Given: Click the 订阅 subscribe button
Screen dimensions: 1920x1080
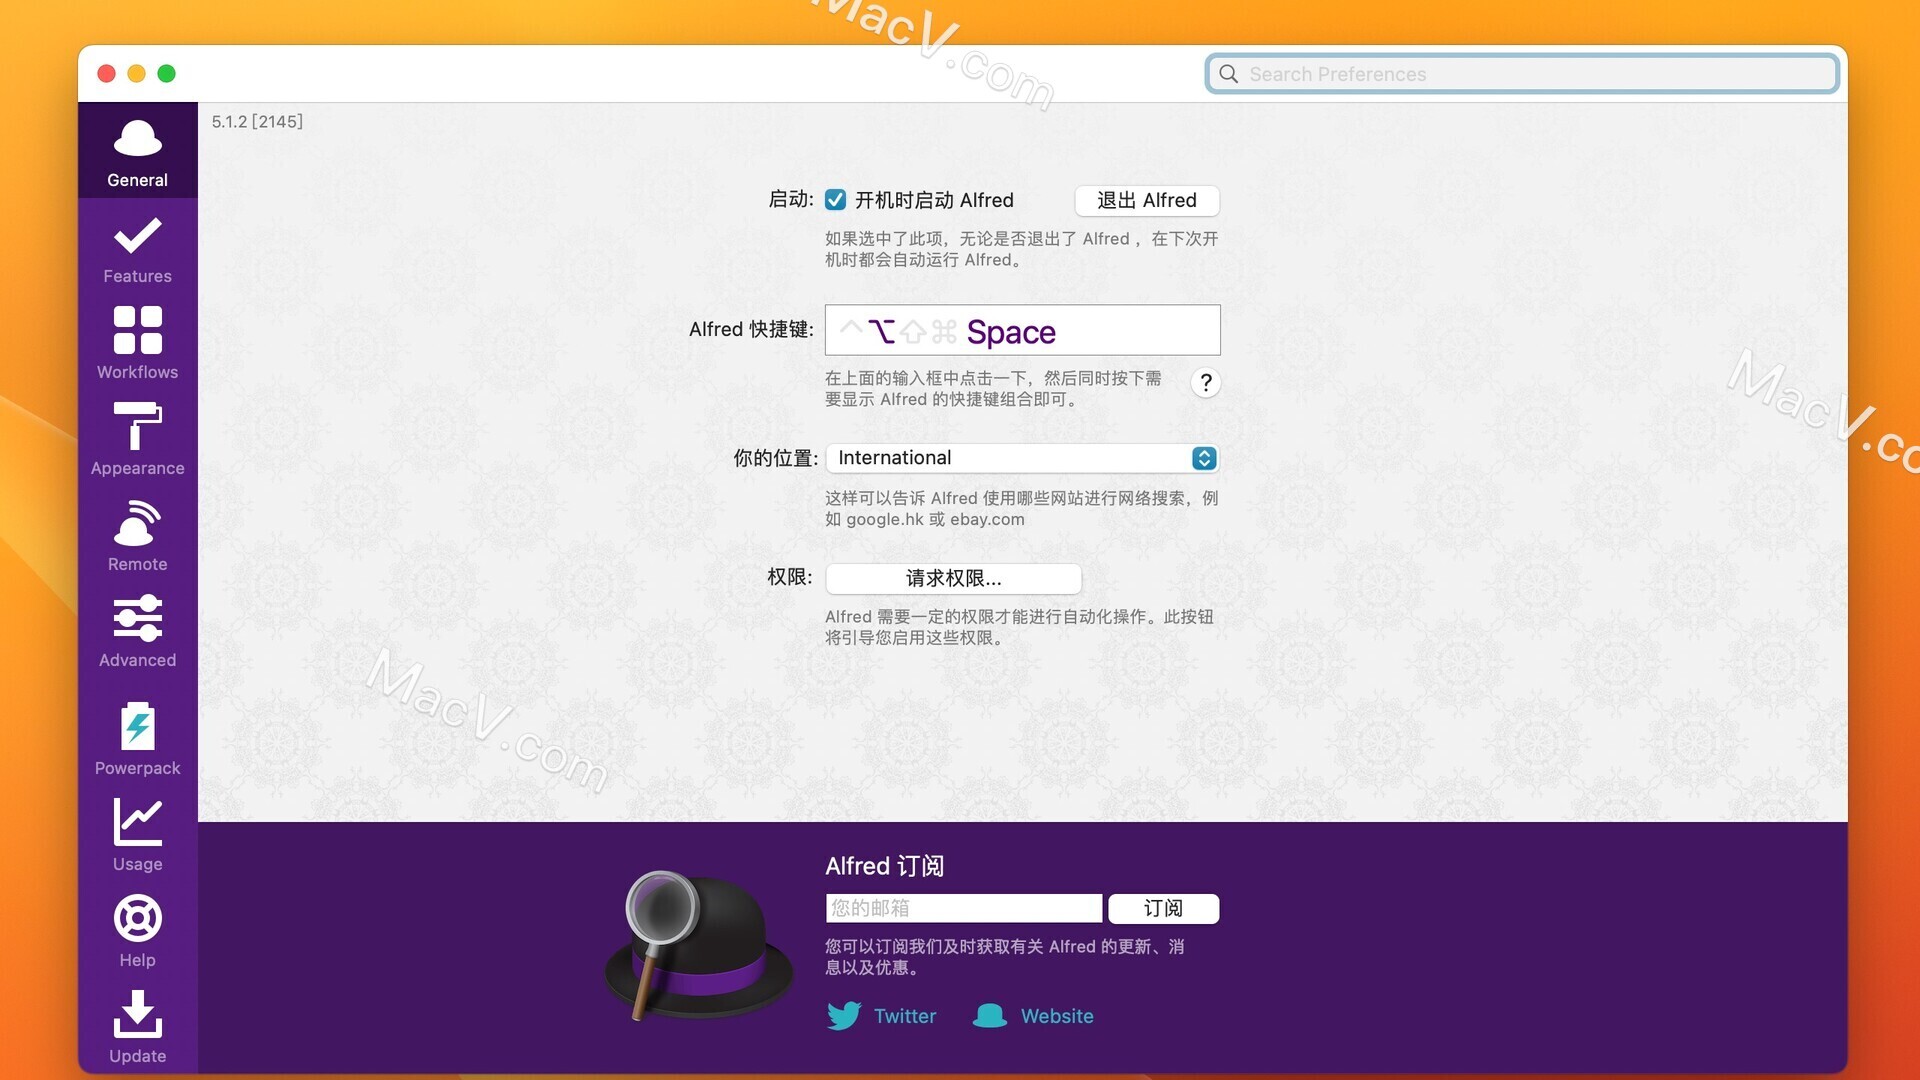Looking at the screenshot, I should [x=1163, y=907].
